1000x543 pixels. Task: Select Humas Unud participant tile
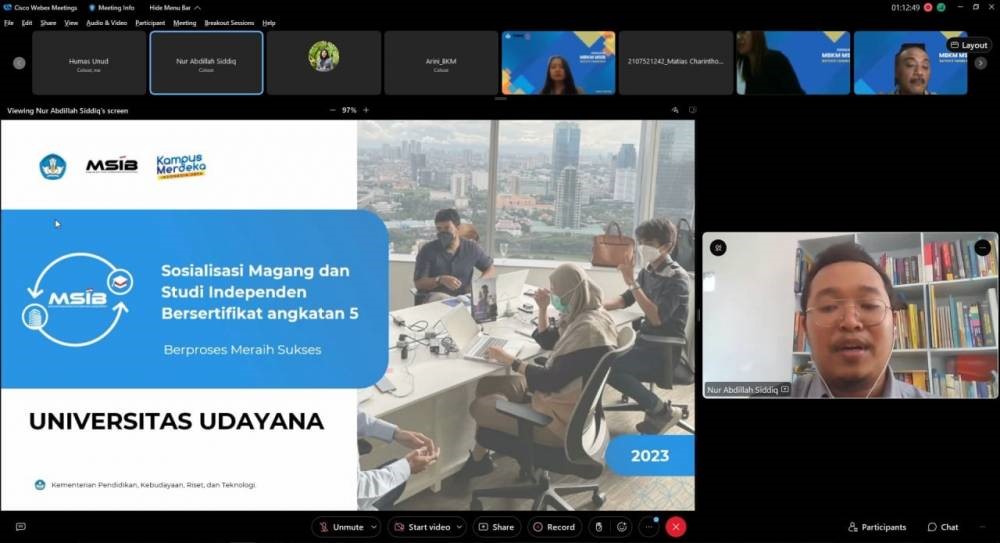pyautogui.click(x=89, y=63)
